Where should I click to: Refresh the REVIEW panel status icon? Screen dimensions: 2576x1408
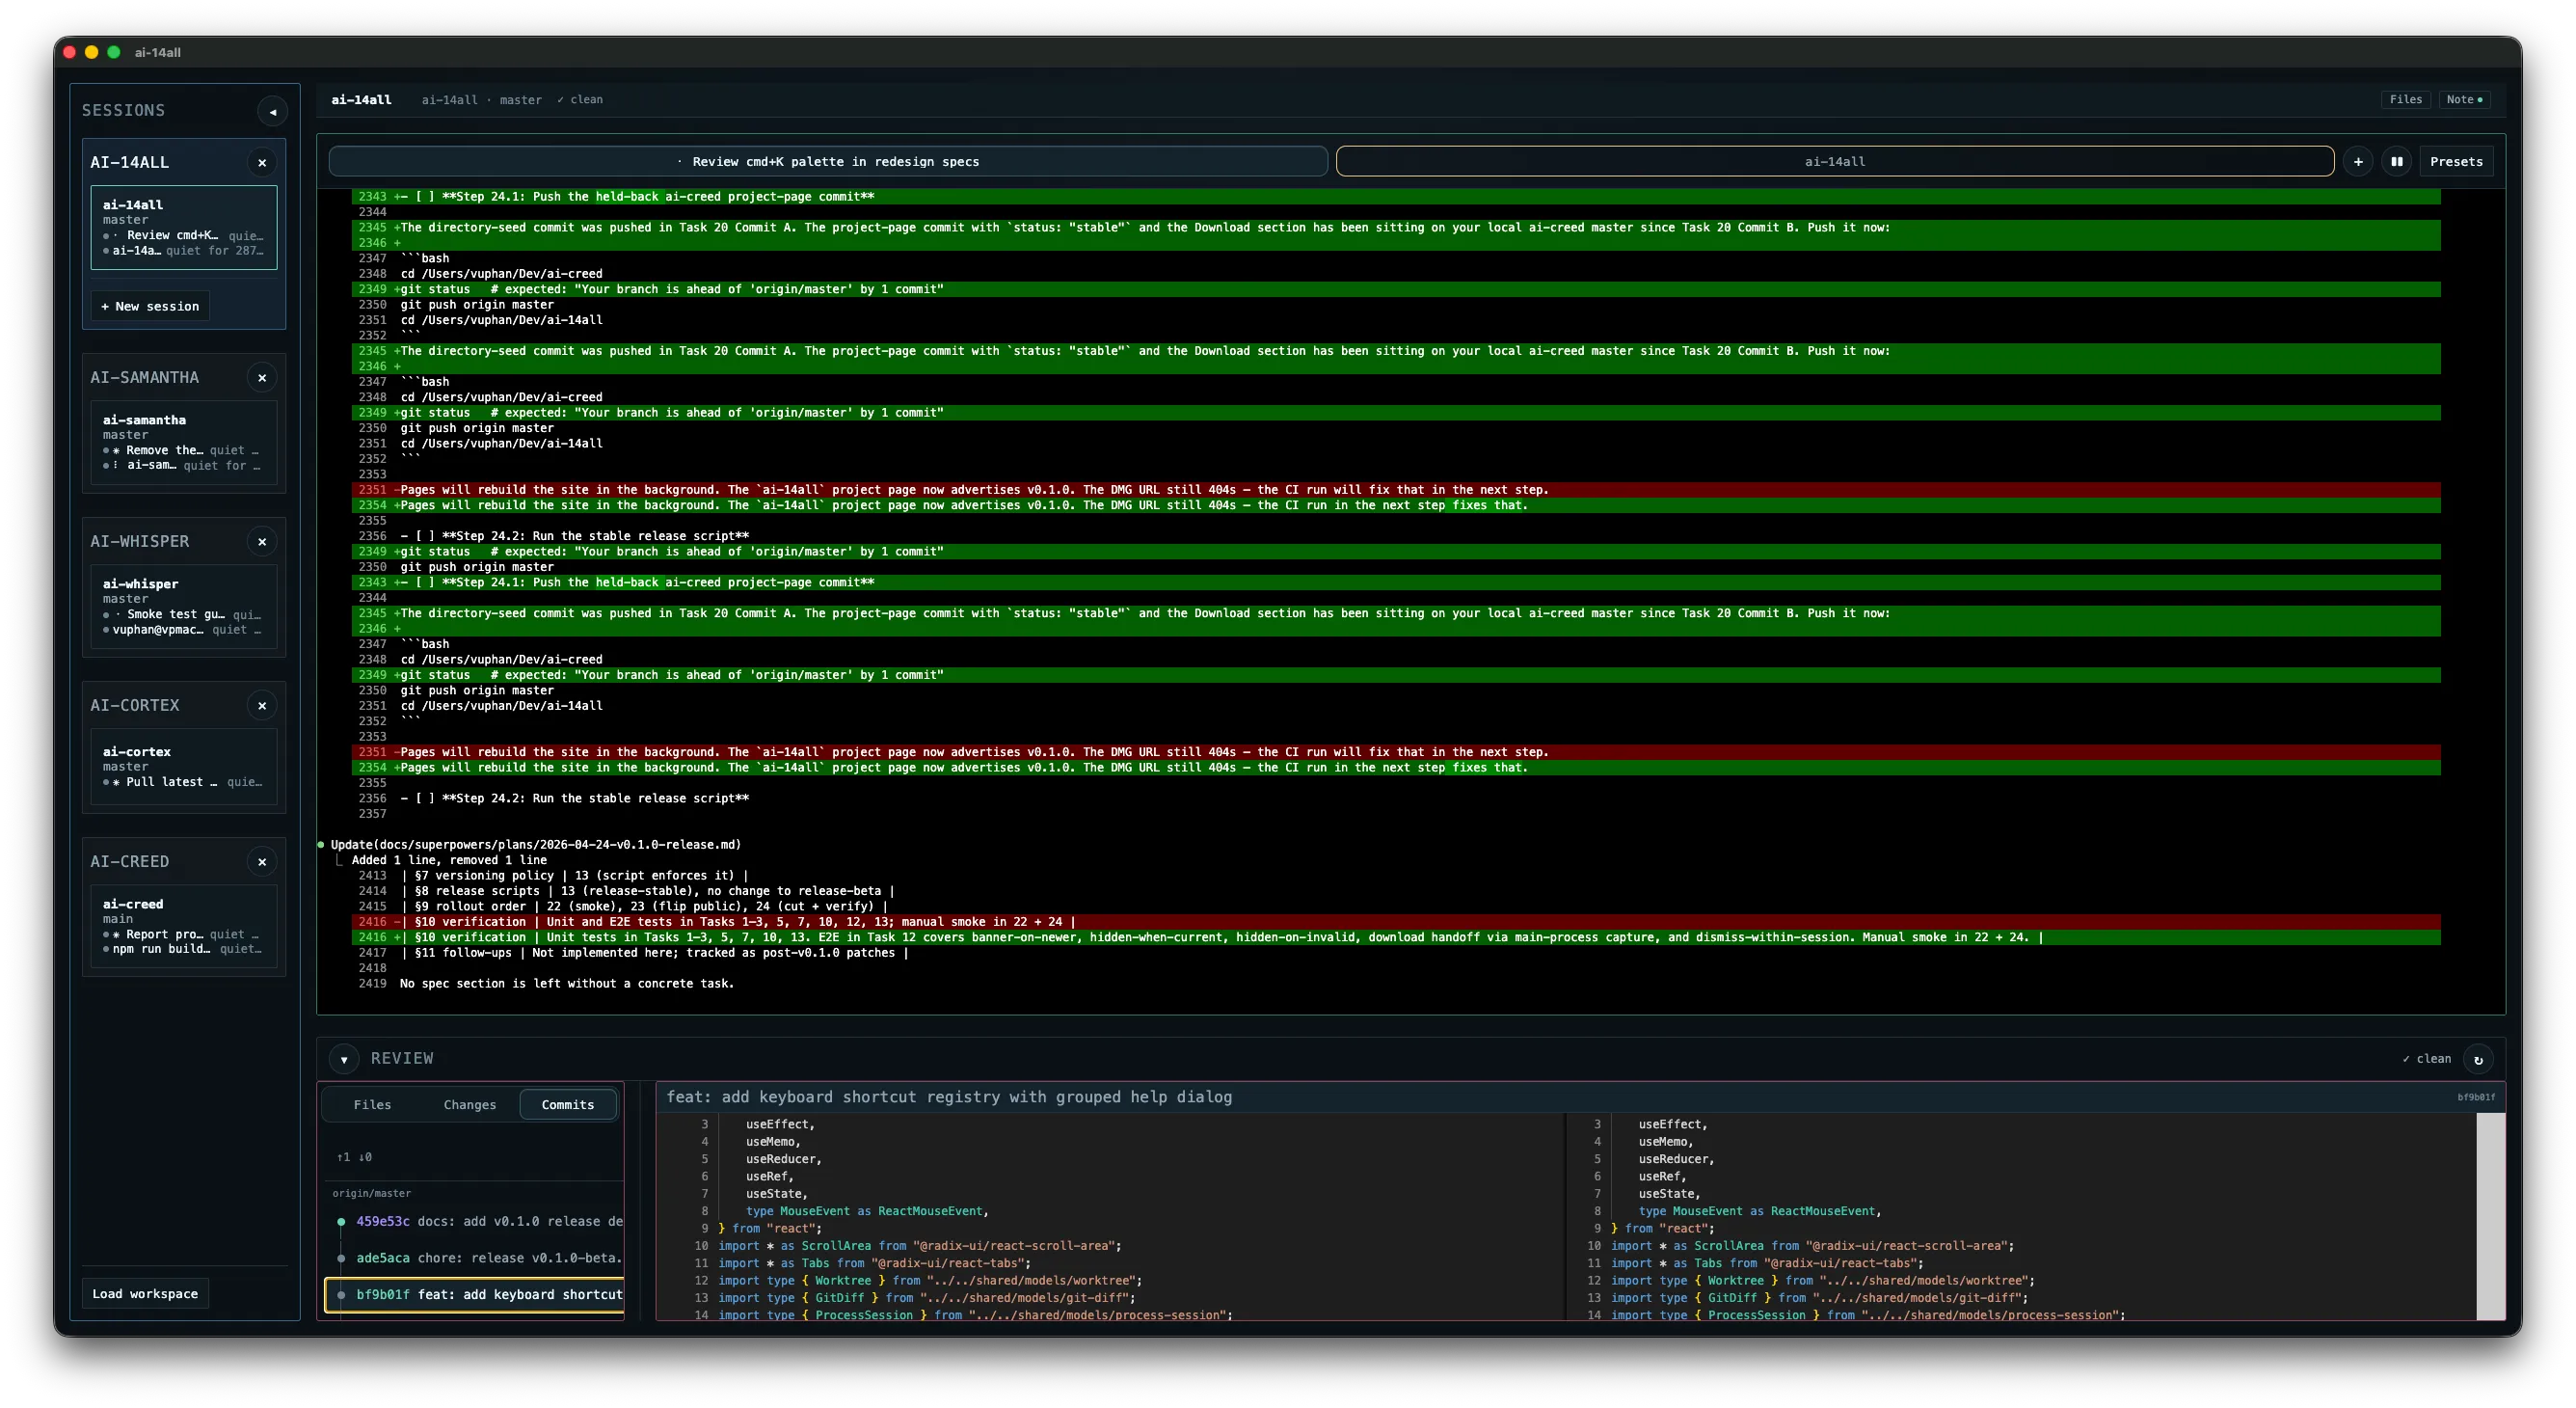point(2479,1059)
